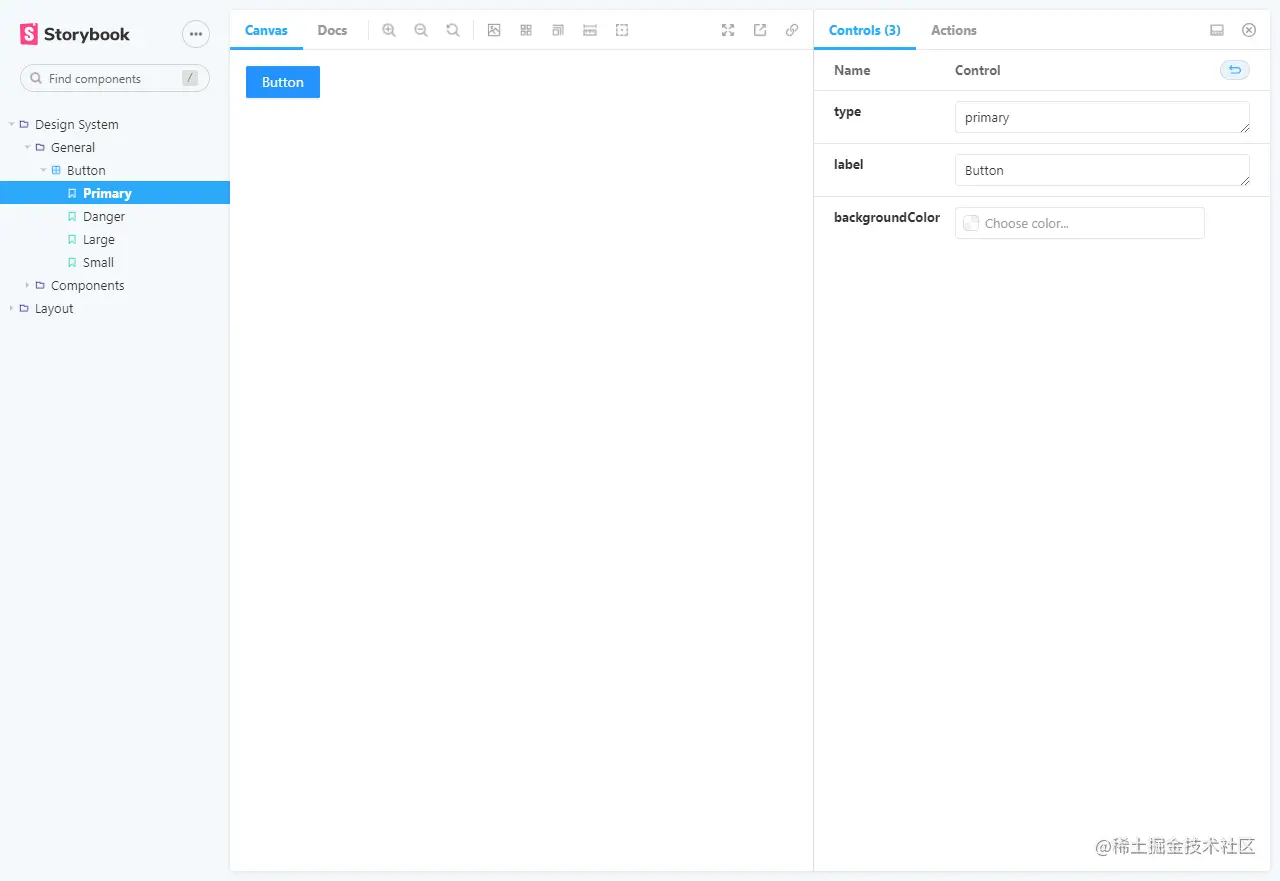Select the zoom out tool
1280x881 pixels.
pyautogui.click(x=421, y=30)
